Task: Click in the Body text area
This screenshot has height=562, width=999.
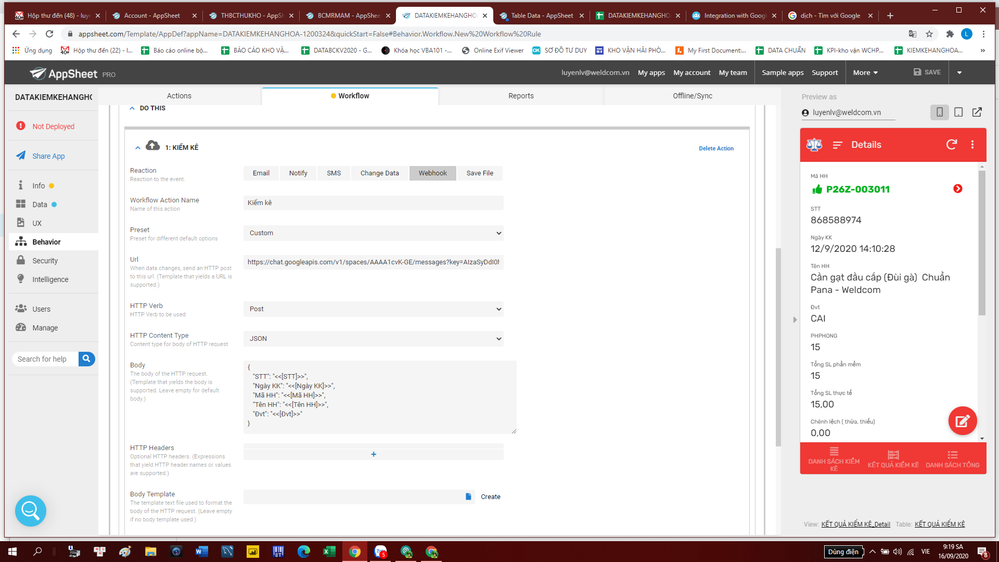Action: [380, 397]
